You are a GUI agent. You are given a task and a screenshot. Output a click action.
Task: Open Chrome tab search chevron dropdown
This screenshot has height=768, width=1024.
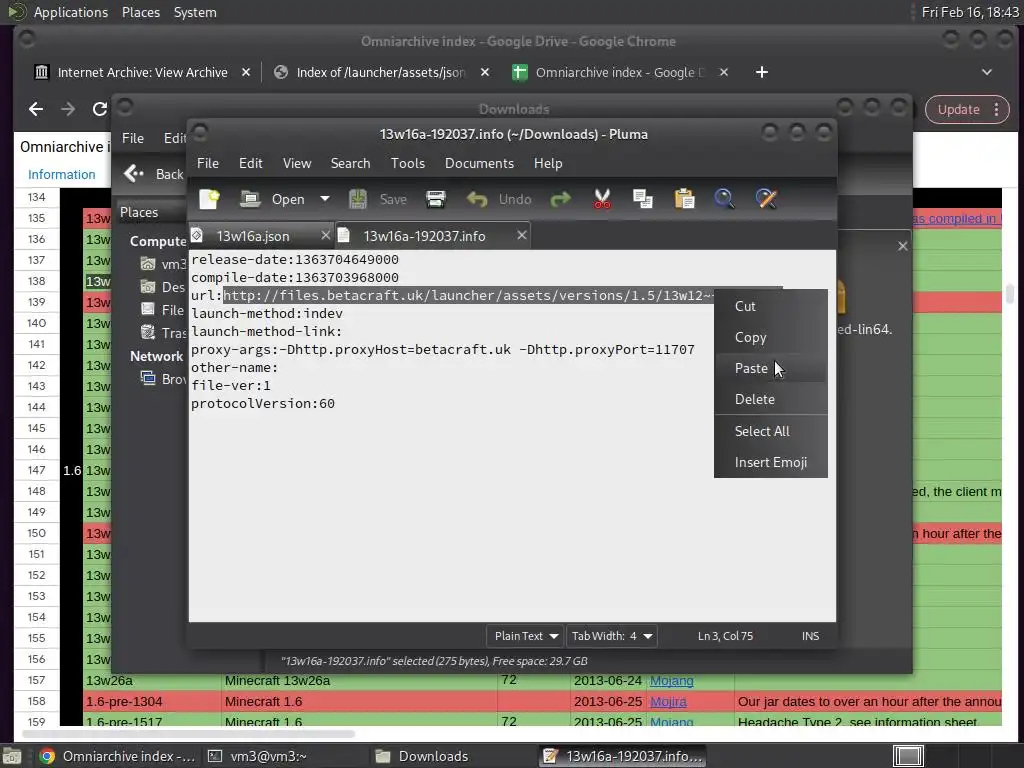click(x=987, y=72)
